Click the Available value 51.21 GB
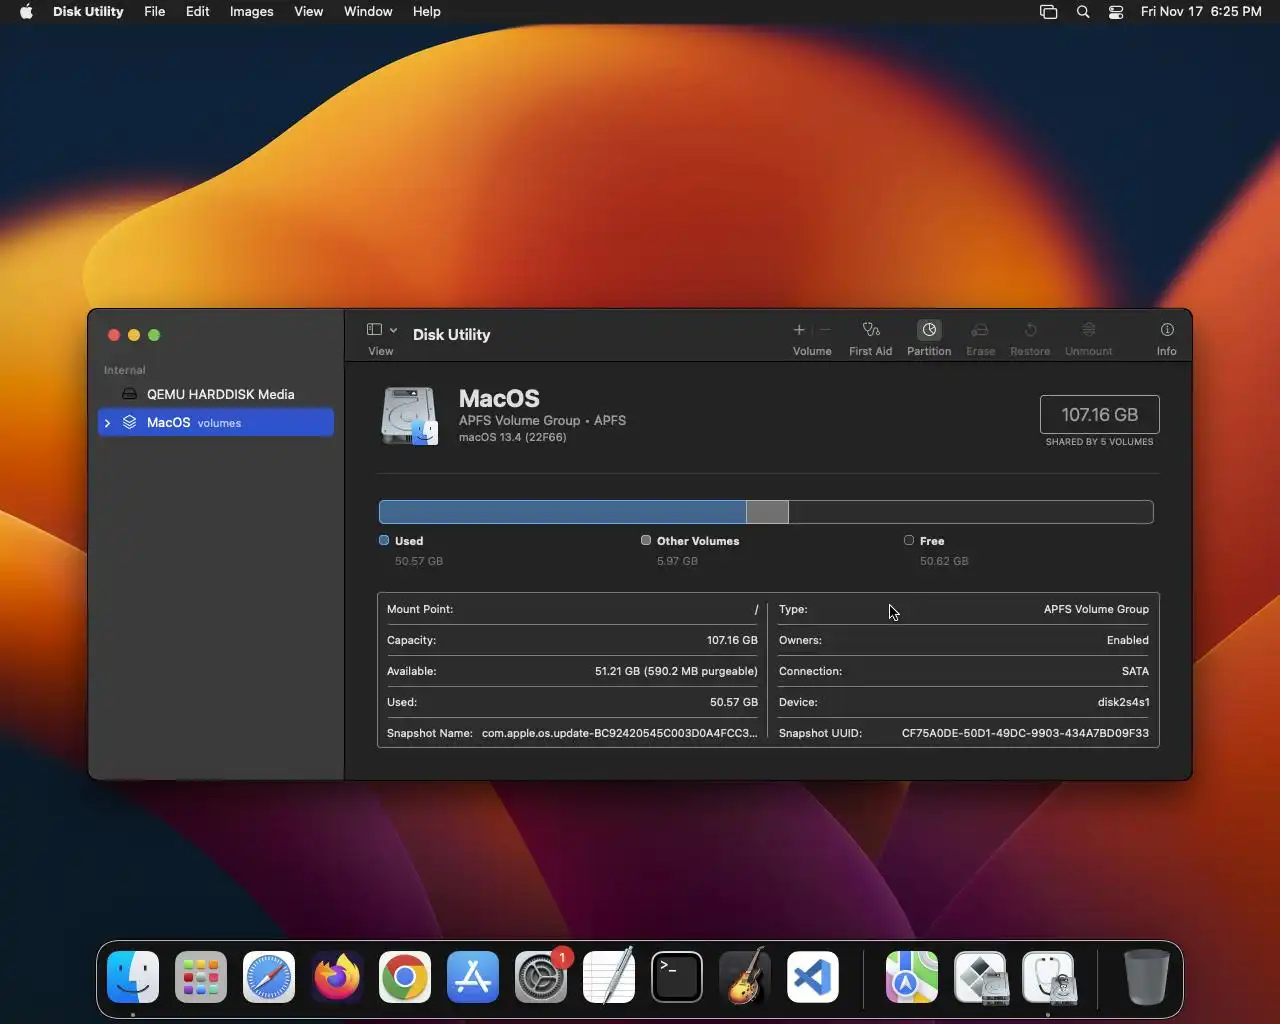1280x1024 pixels. [676, 671]
